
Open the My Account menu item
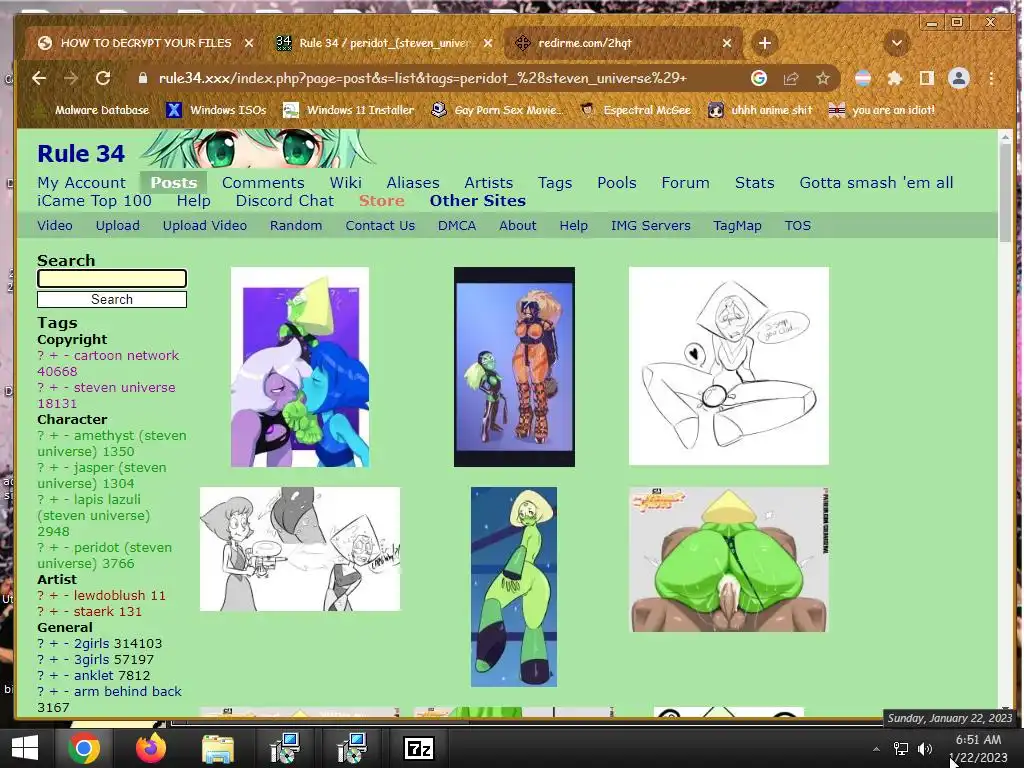[x=82, y=183]
